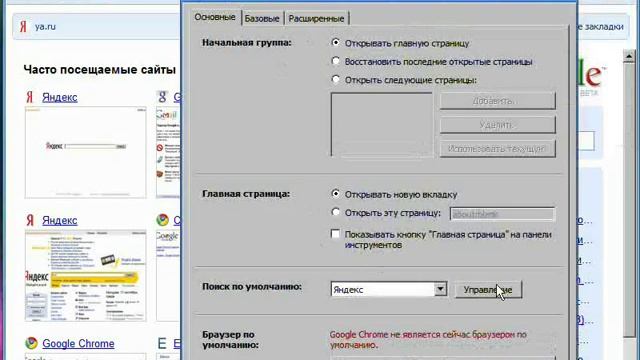Click the startup pages list box

(x=382, y=124)
